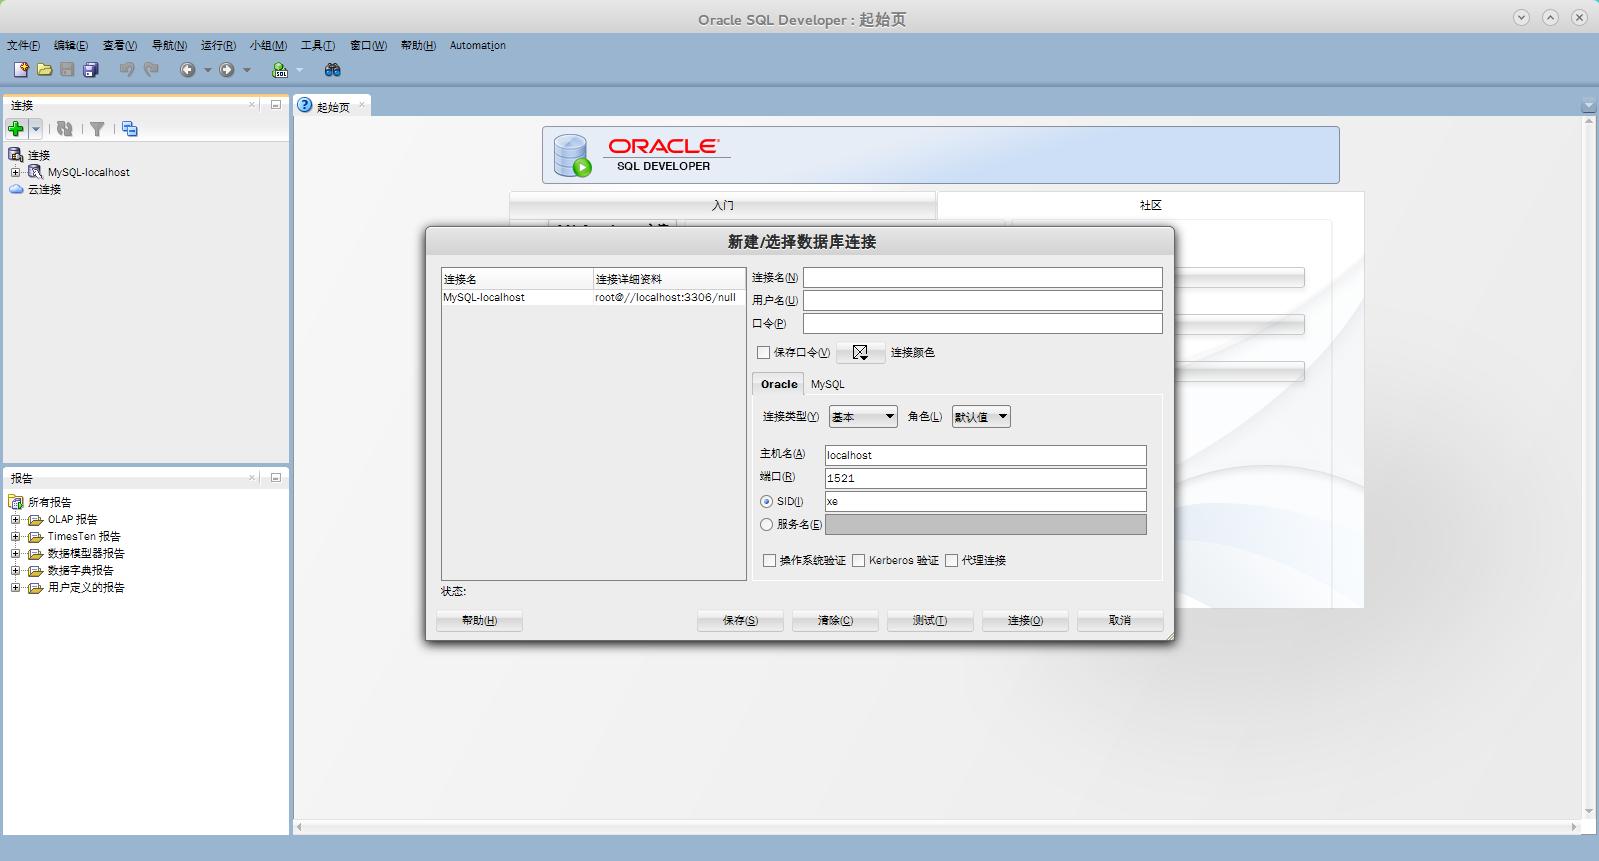The image size is (1599, 861).
Task: Select the 服务名 radio button
Action: pyautogui.click(x=767, y=524)
